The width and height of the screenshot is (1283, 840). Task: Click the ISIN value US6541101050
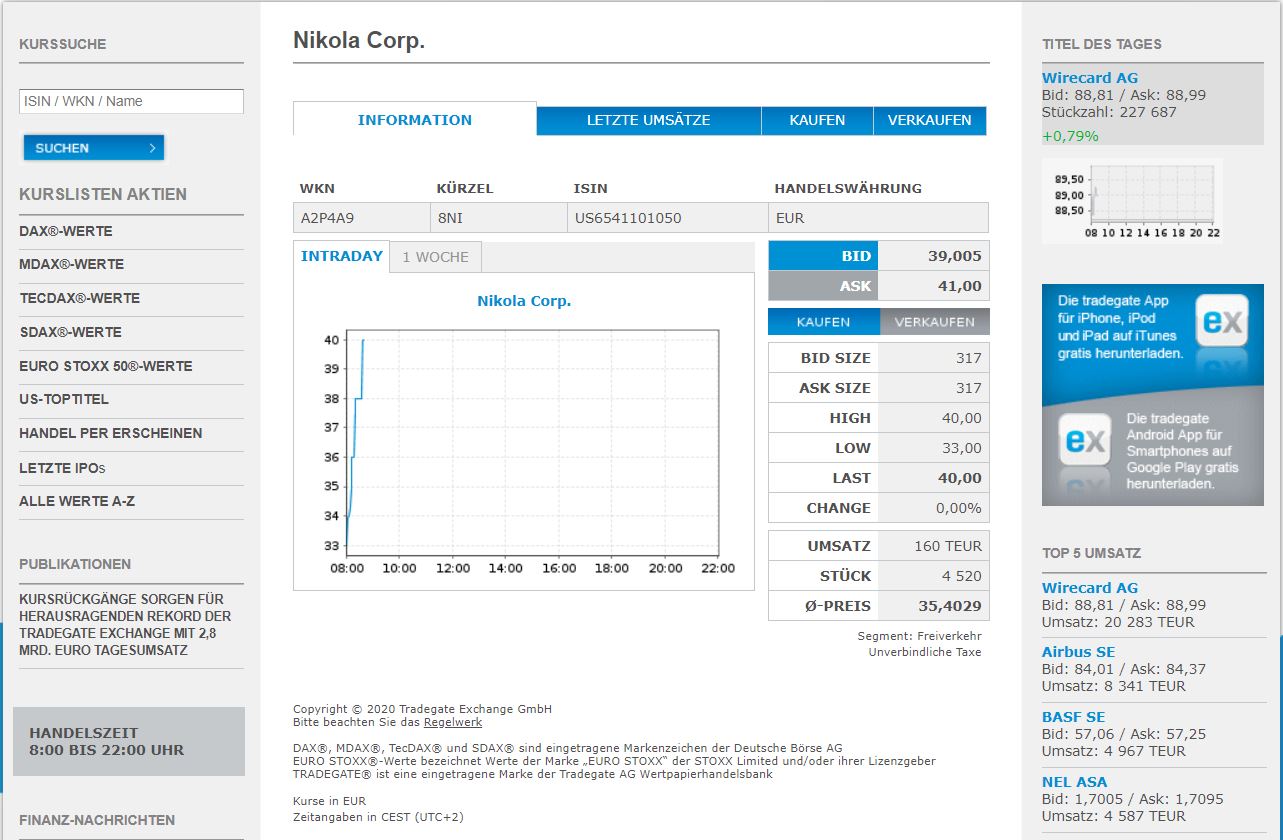pos(628,218)
